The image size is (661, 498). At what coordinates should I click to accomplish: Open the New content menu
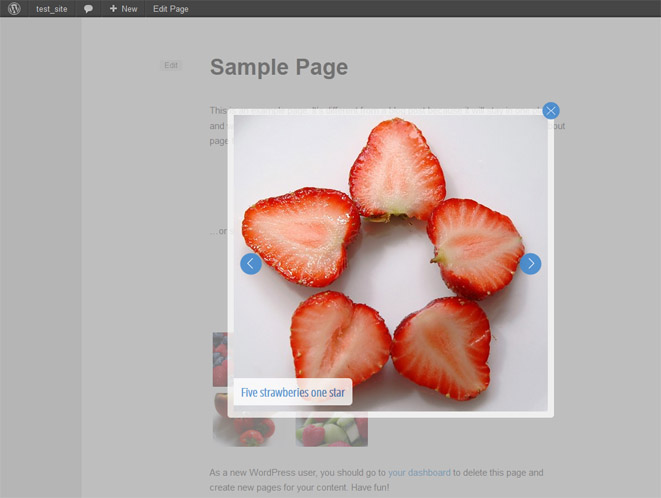124,9
